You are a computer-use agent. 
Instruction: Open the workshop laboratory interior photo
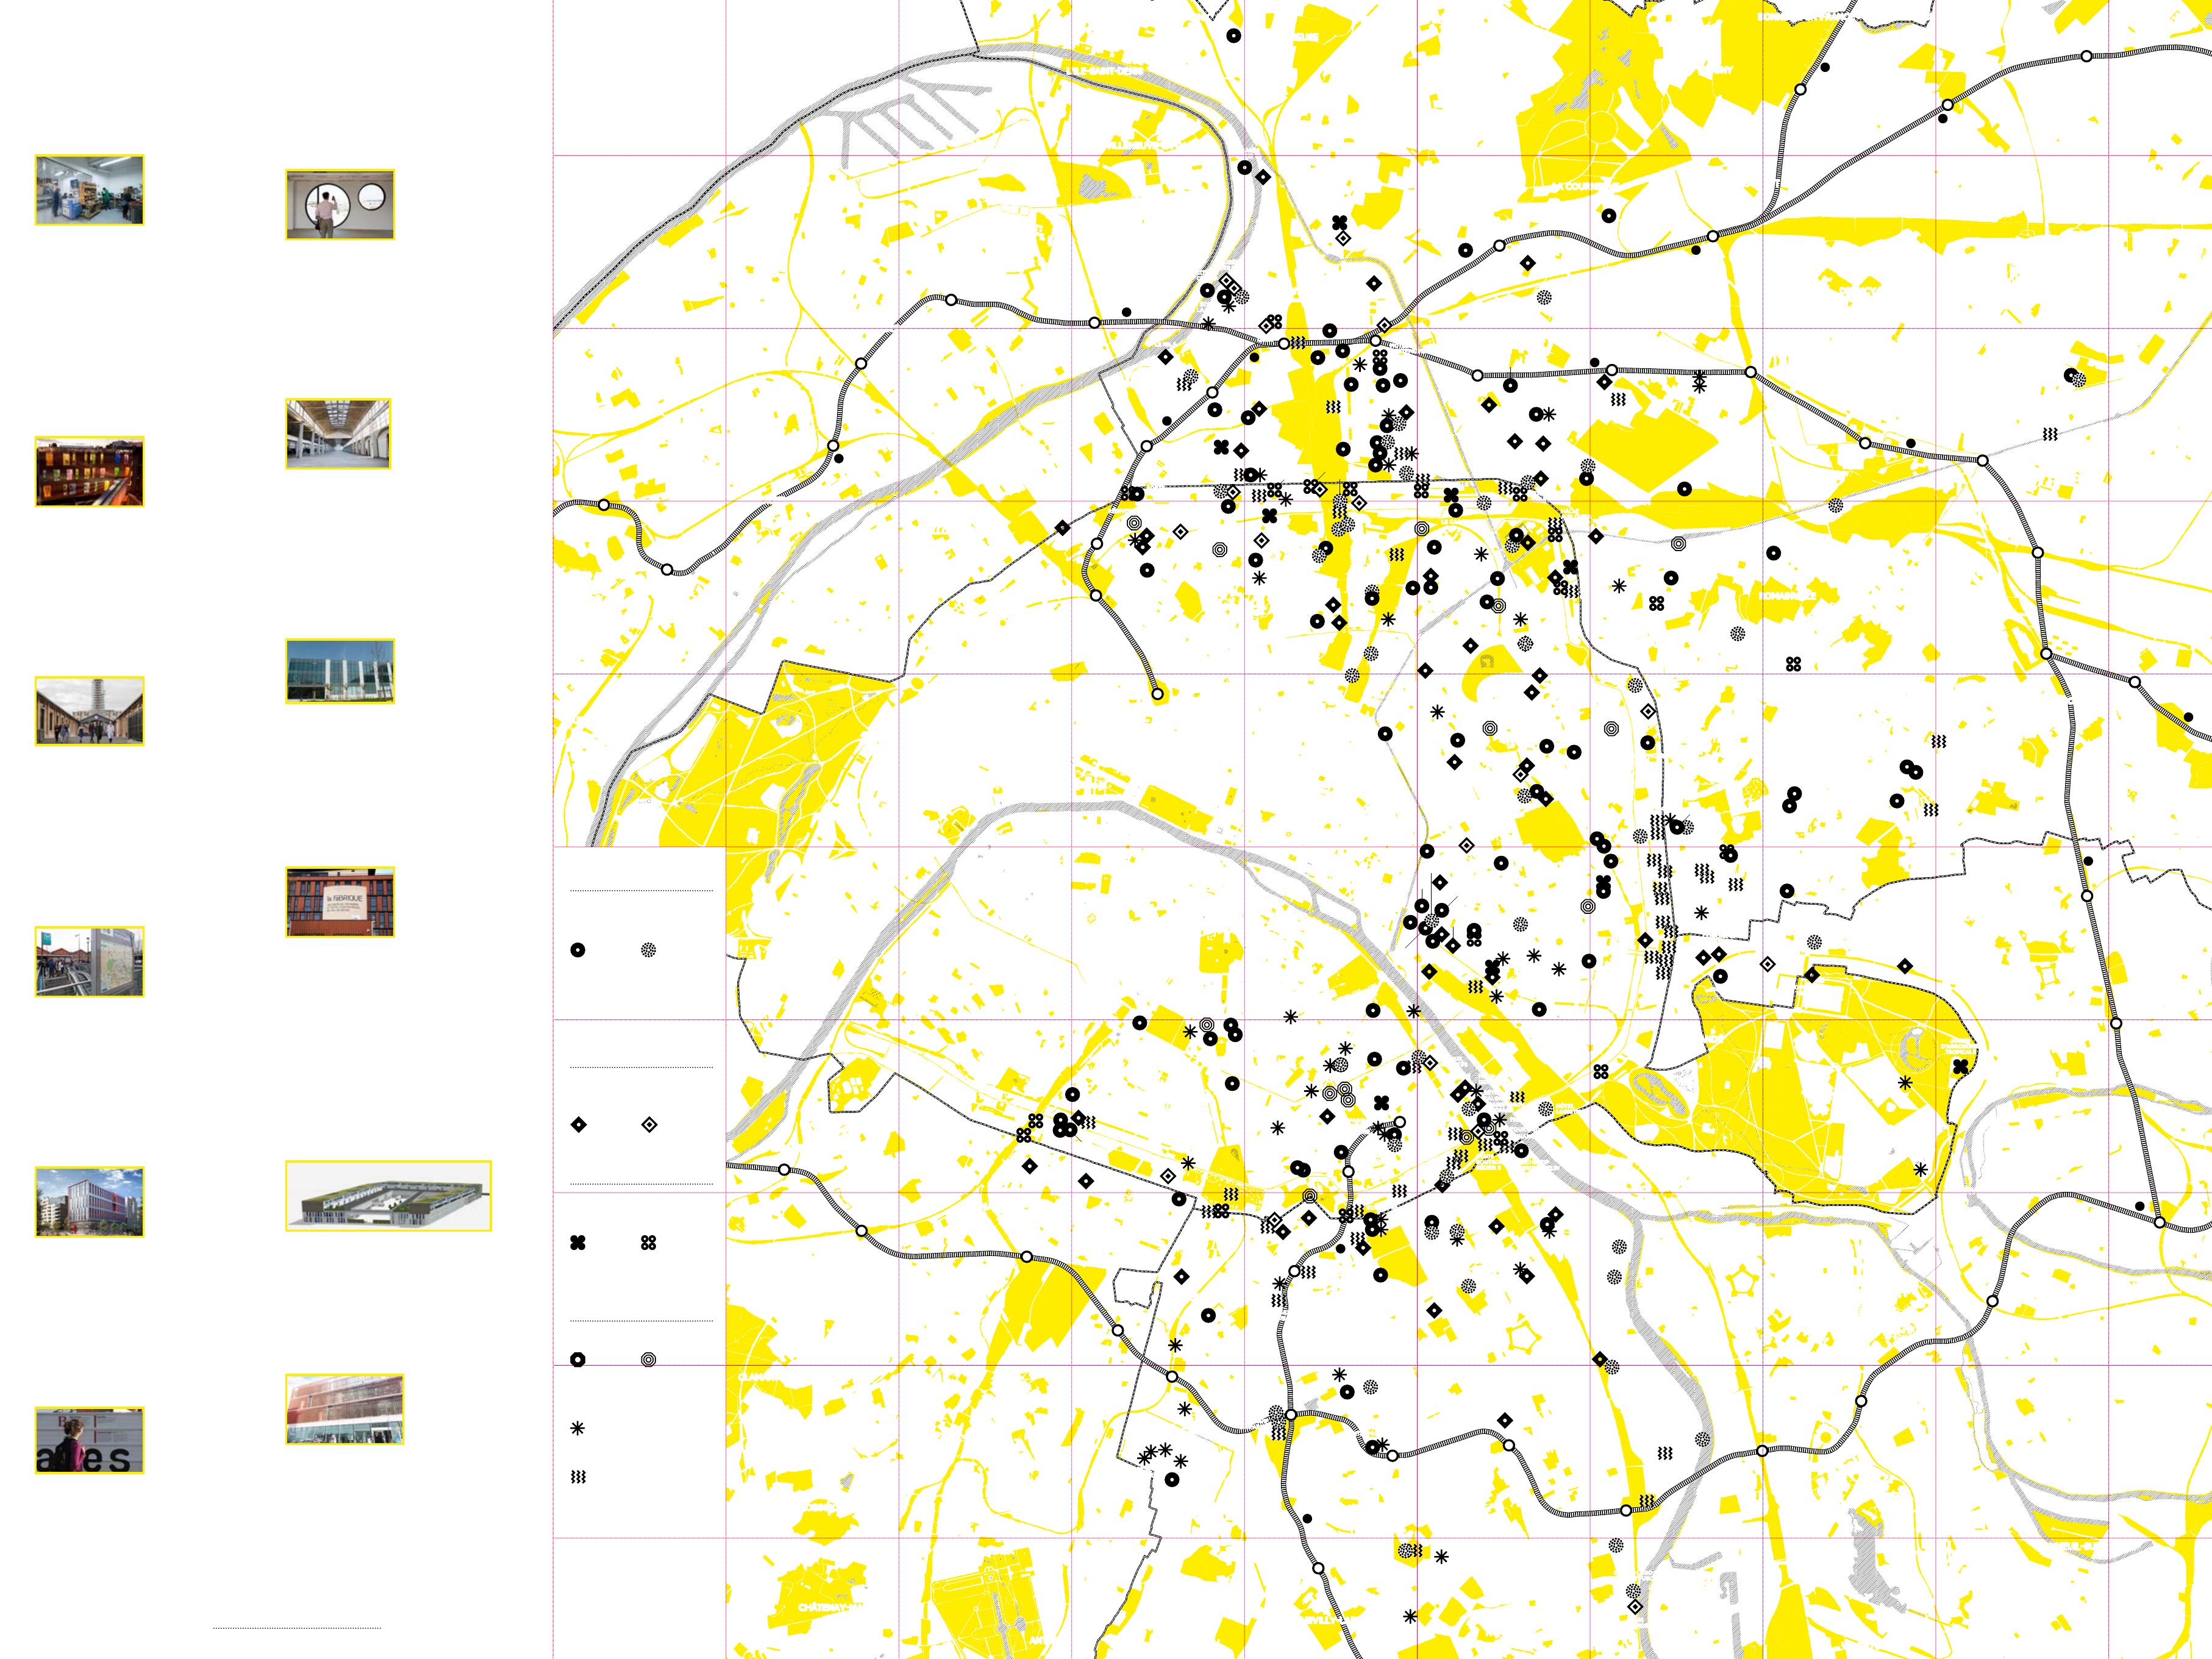coord(89,190)
